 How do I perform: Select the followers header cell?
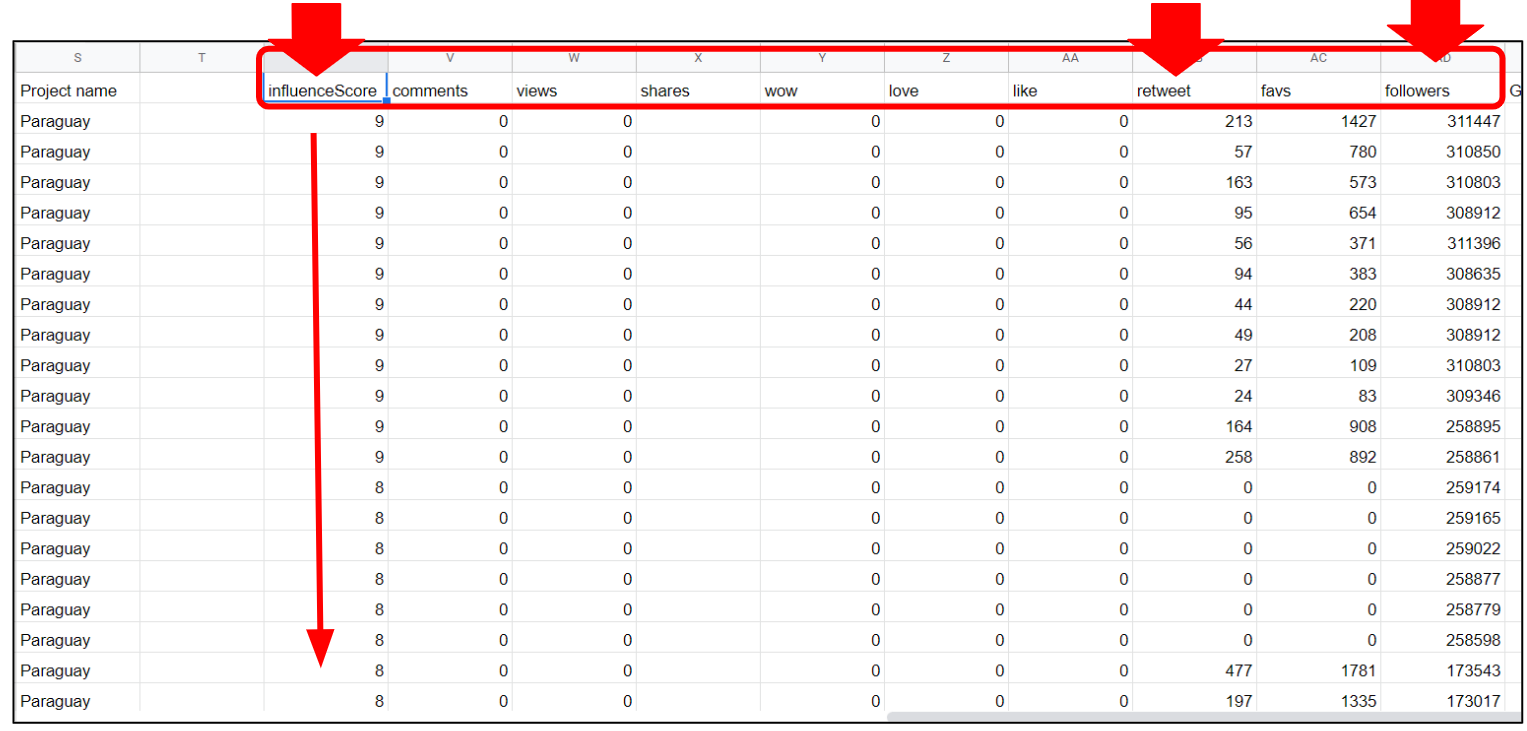(1441, 91)
